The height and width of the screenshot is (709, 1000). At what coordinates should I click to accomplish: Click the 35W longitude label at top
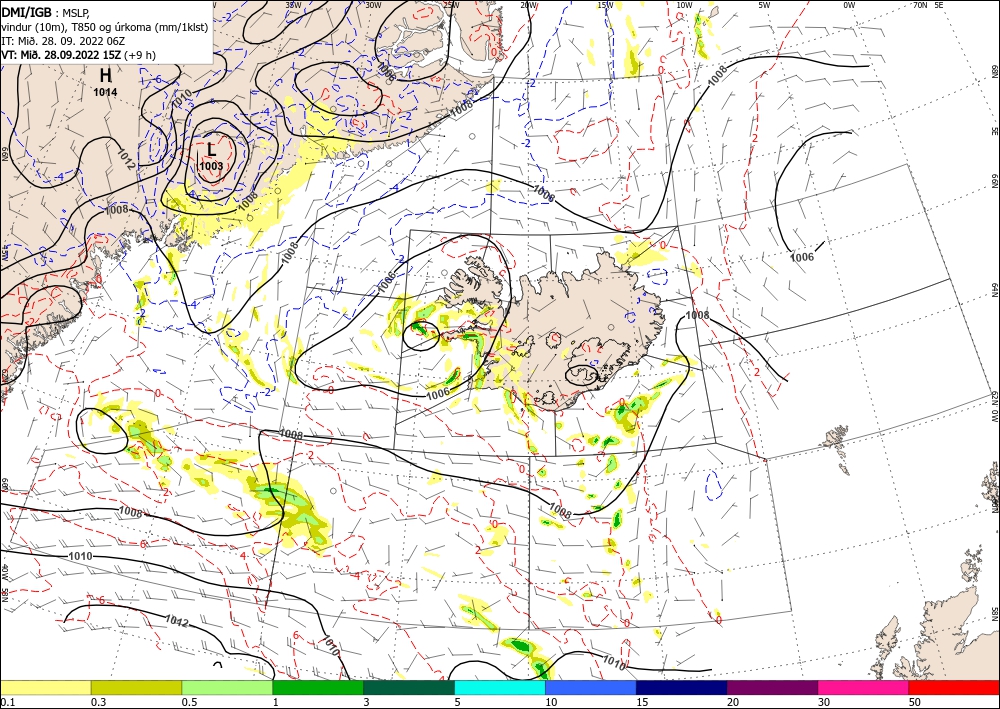click(x=293, y=5)
